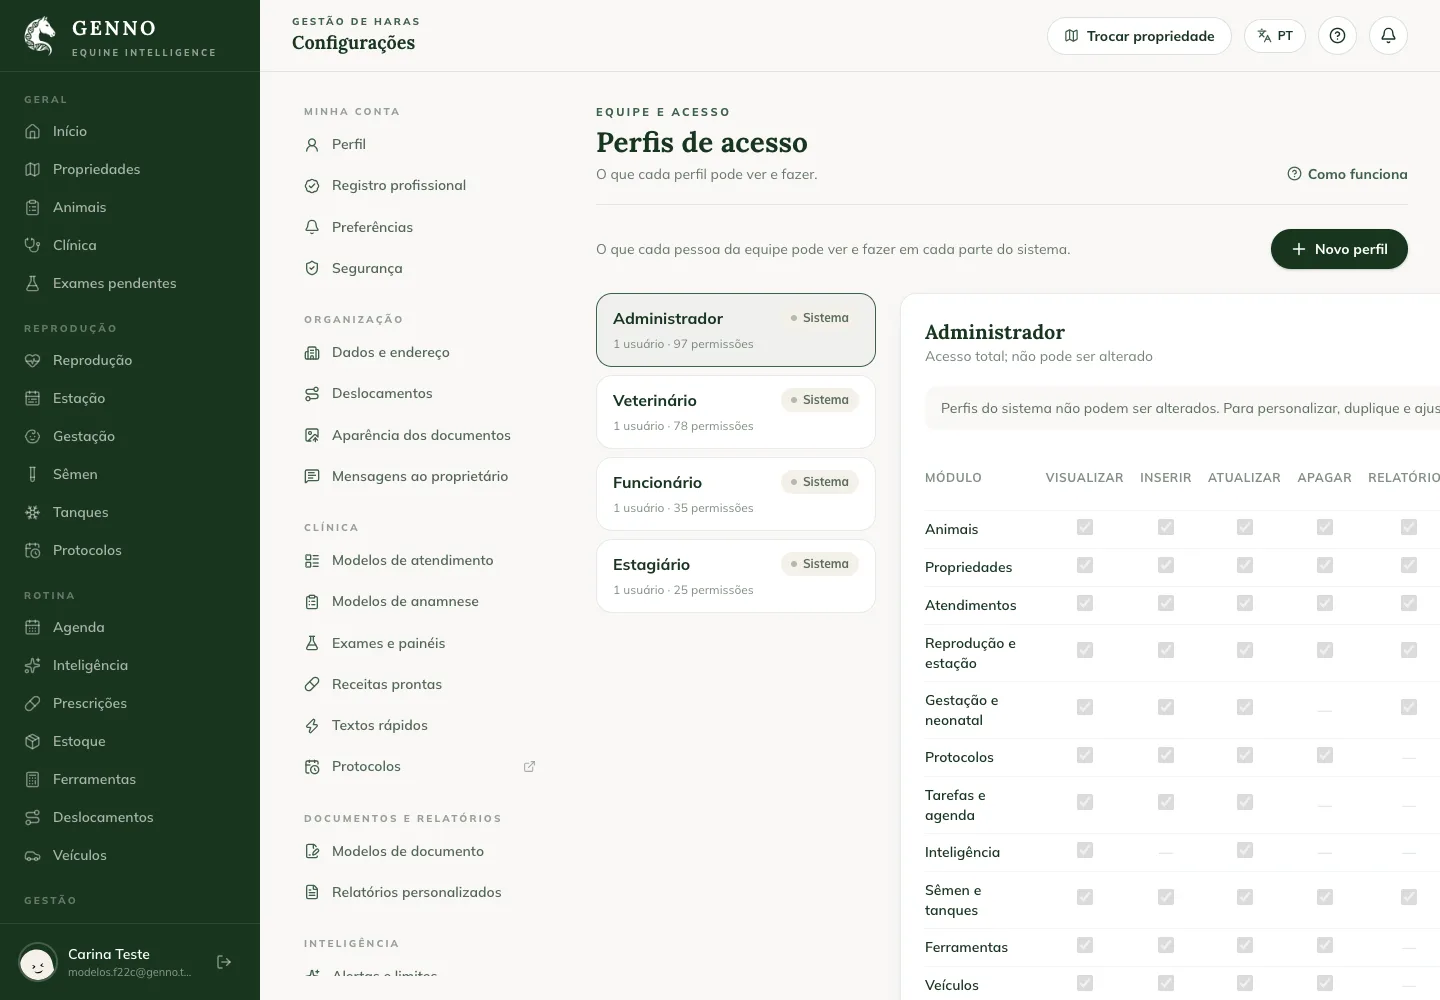Toggle Protocolos Apagar checkbox
This screenshot has height=1000, width=1440.
click(1325, 755)
